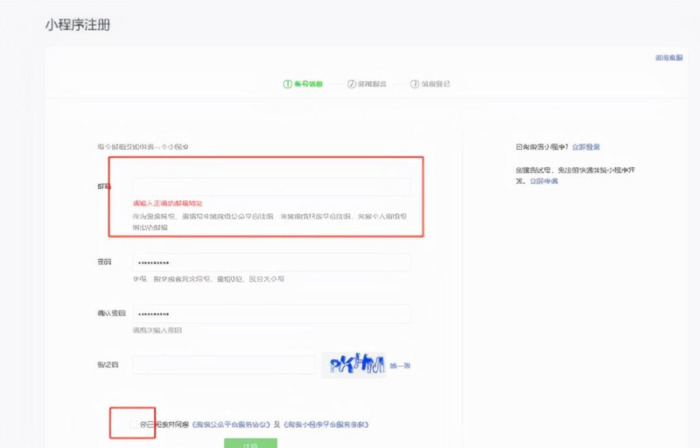
Task: Click the blue link at the top right
Action: coord(669,58)
